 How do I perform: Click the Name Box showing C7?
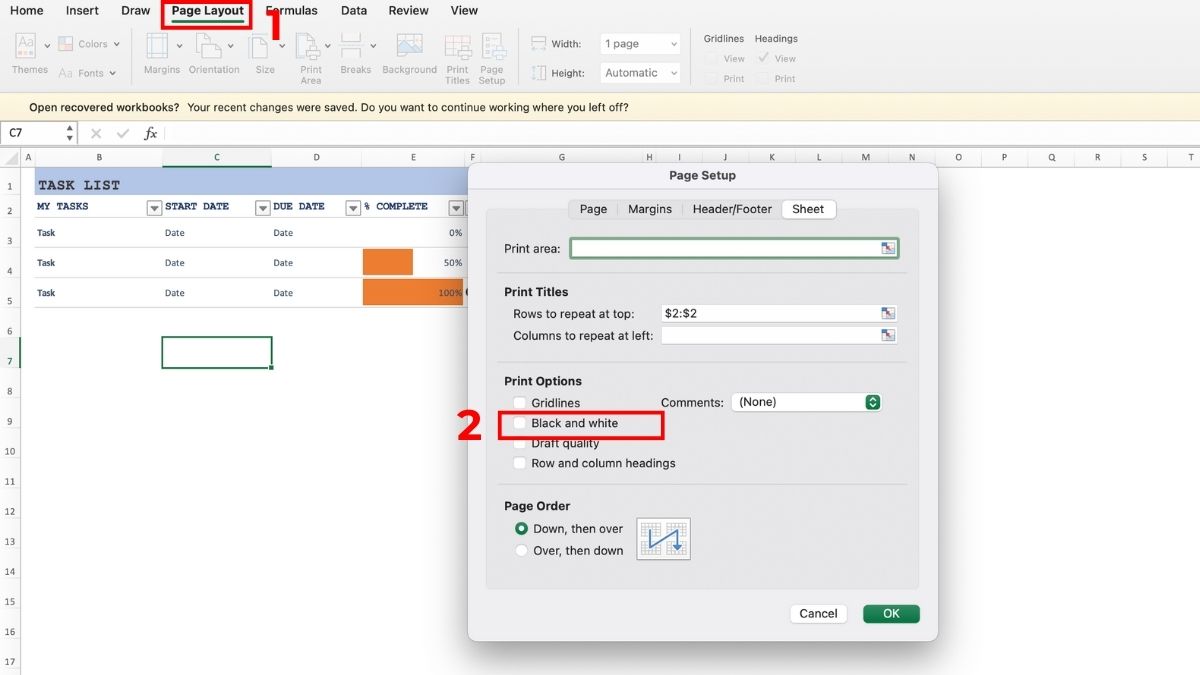tap(33, 132)
